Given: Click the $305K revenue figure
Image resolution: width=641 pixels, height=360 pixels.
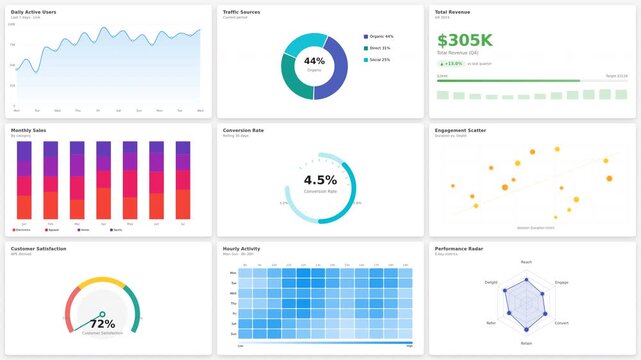Looking at the screenshot, I should [x=465, y=40].
